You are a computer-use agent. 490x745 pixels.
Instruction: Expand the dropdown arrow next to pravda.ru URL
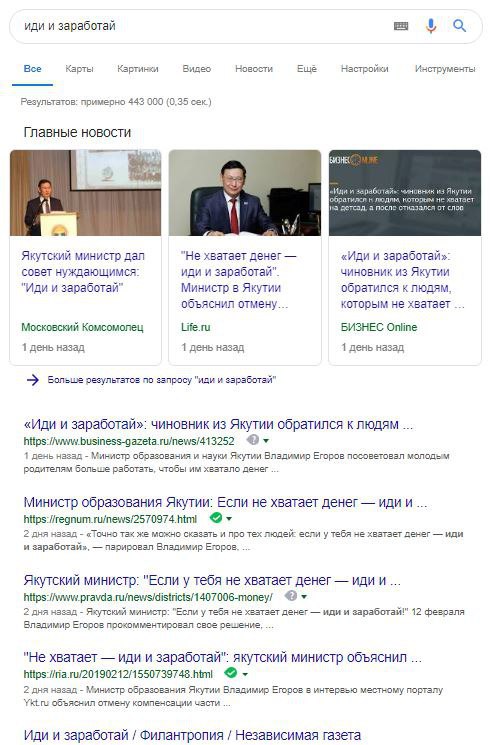(304, 597)
